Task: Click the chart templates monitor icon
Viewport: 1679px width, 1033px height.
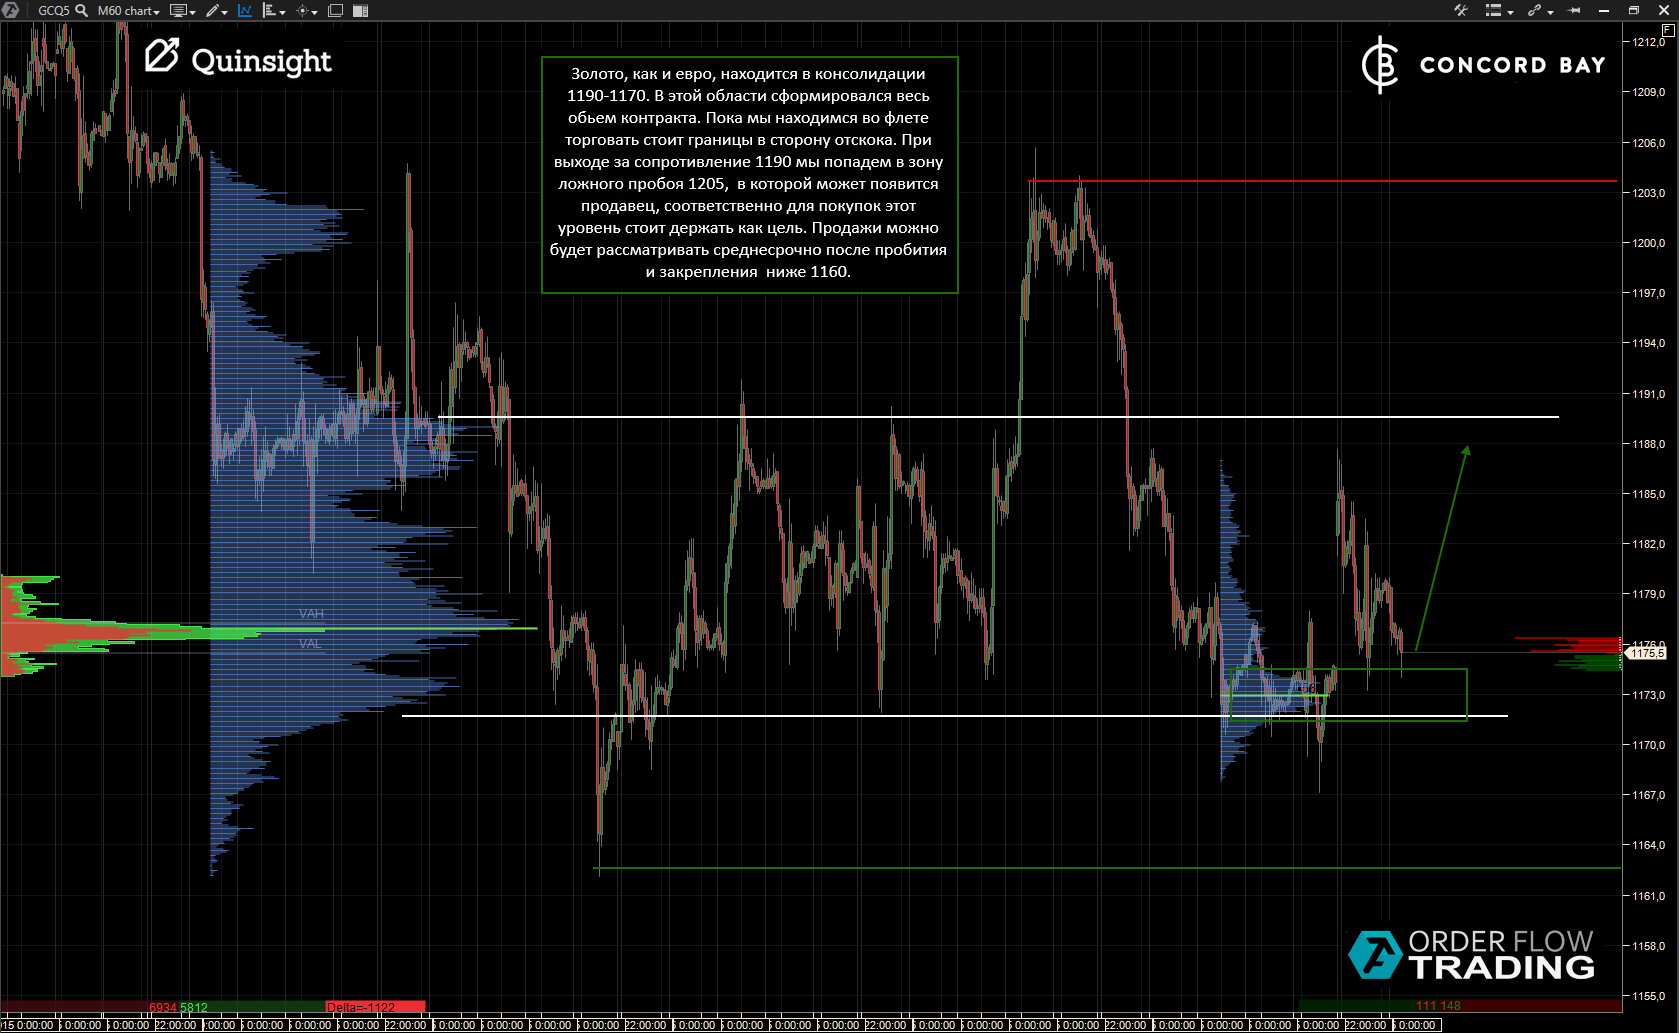Action: (178, 10)
